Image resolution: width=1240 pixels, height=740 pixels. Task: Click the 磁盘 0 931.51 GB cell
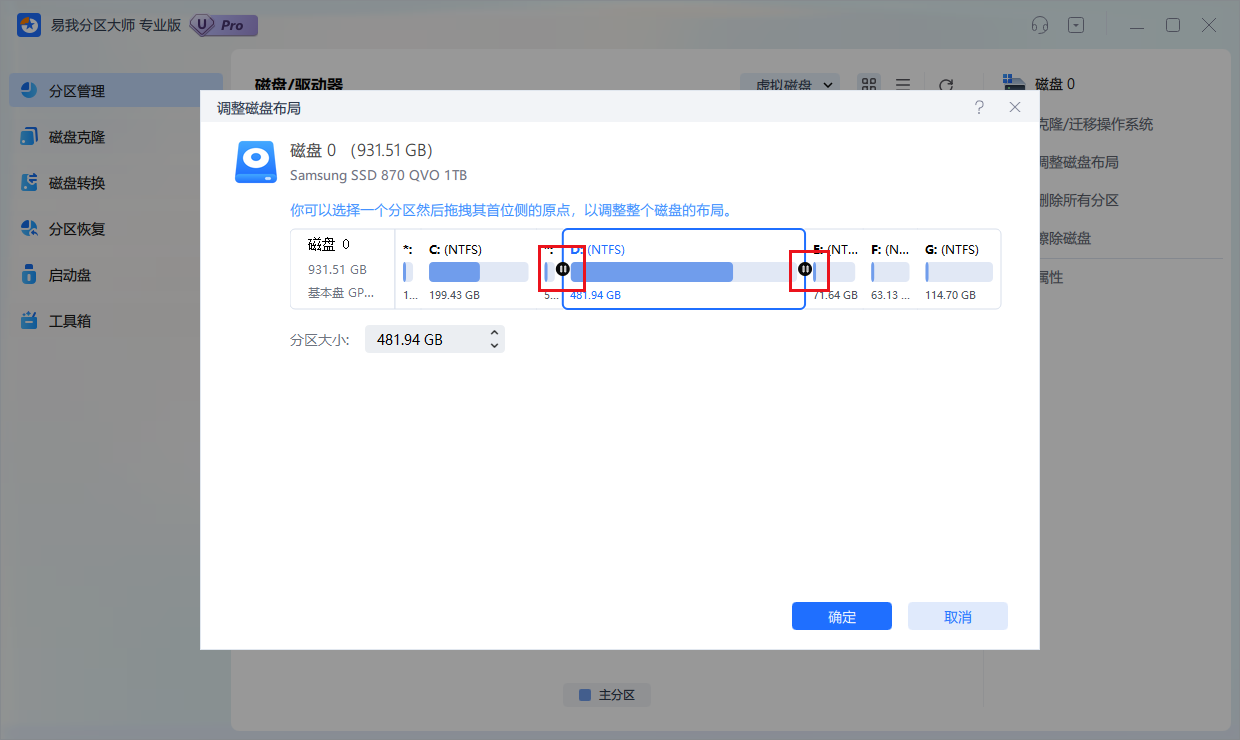click(x=343, y=269)
